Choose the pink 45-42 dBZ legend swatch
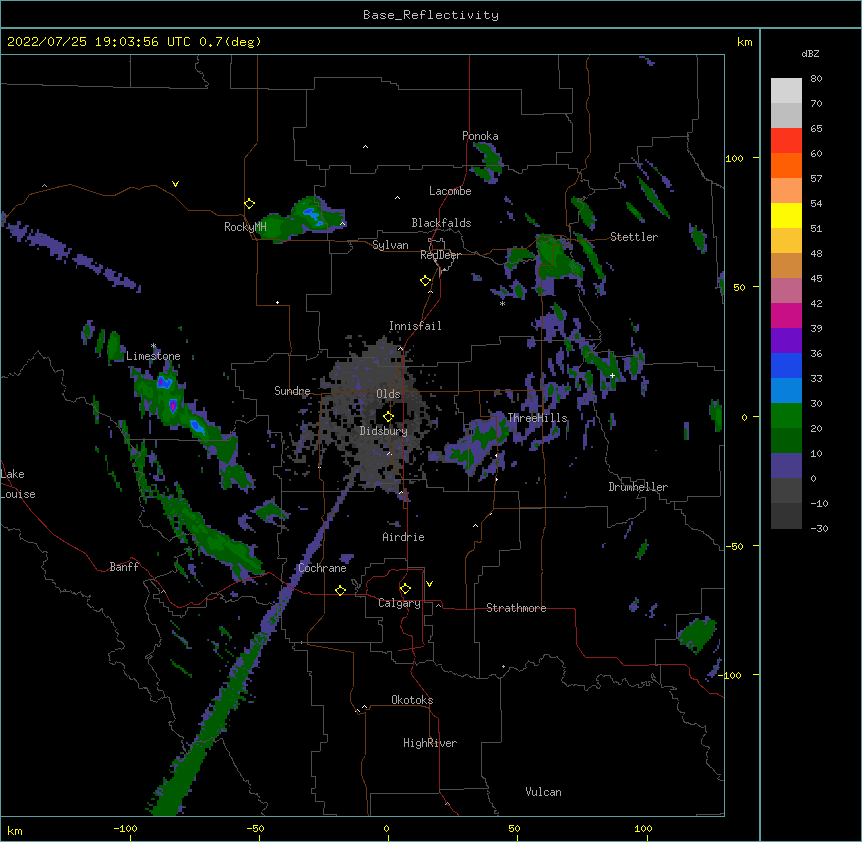The image size is (862, 842). click(786, 291)
